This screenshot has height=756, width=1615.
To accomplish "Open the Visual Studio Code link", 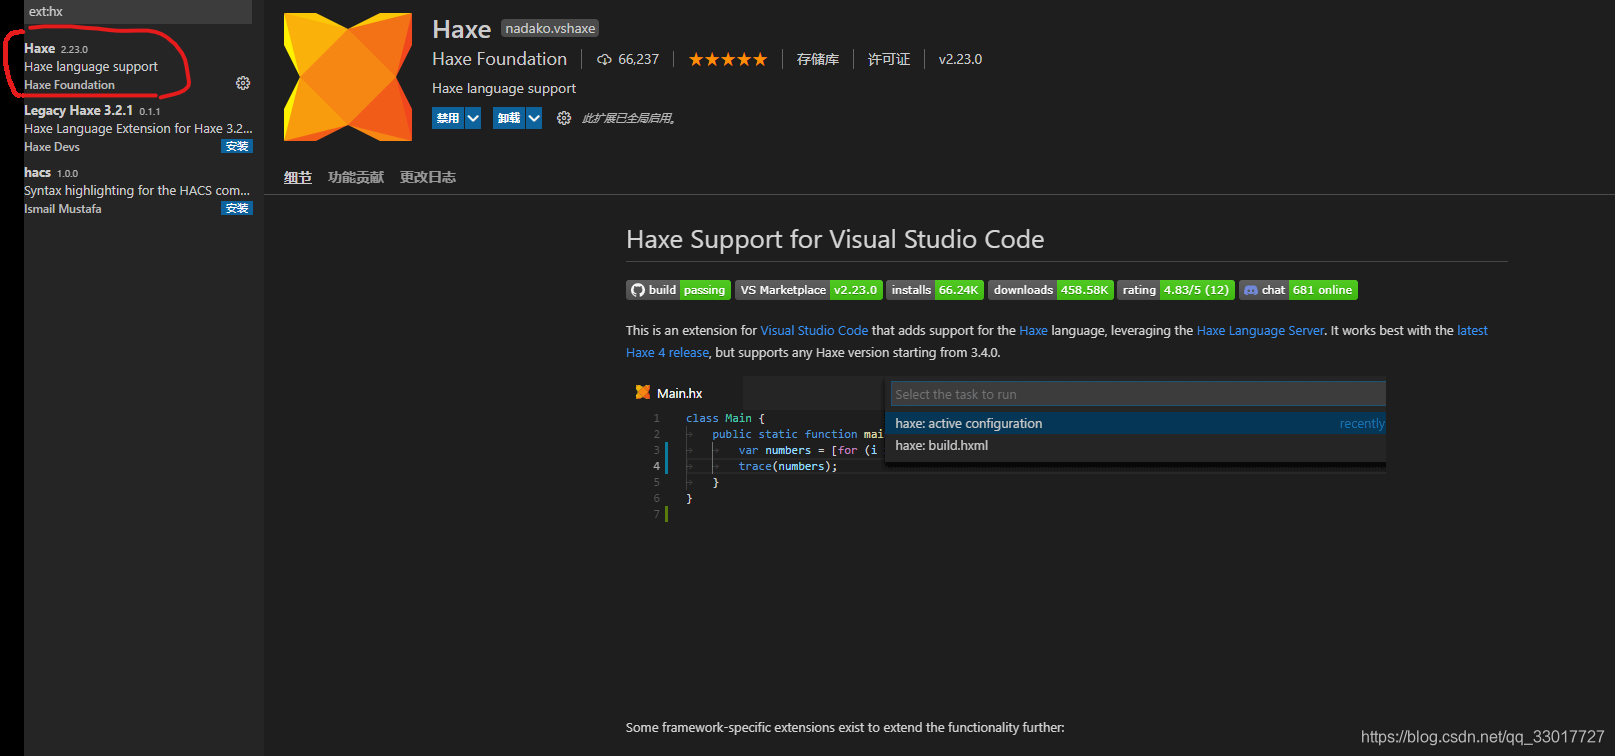I will pos(814,331).
